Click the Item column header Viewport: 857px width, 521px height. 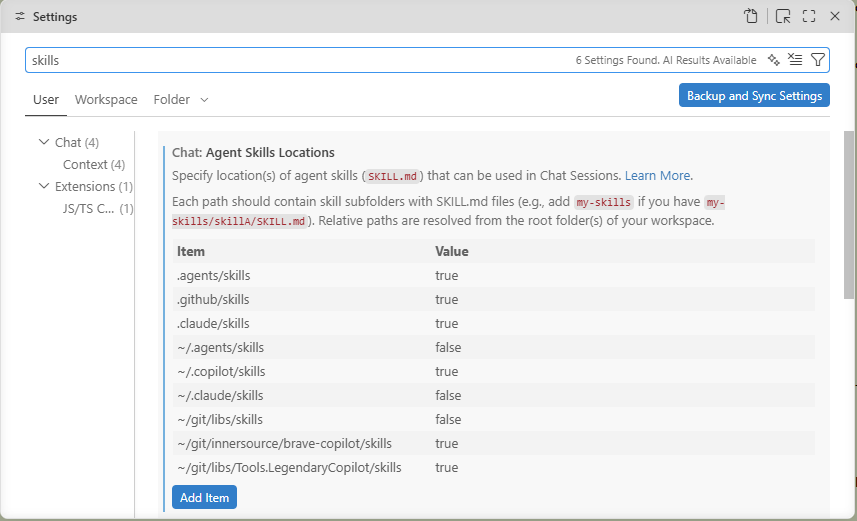[191, 251]
